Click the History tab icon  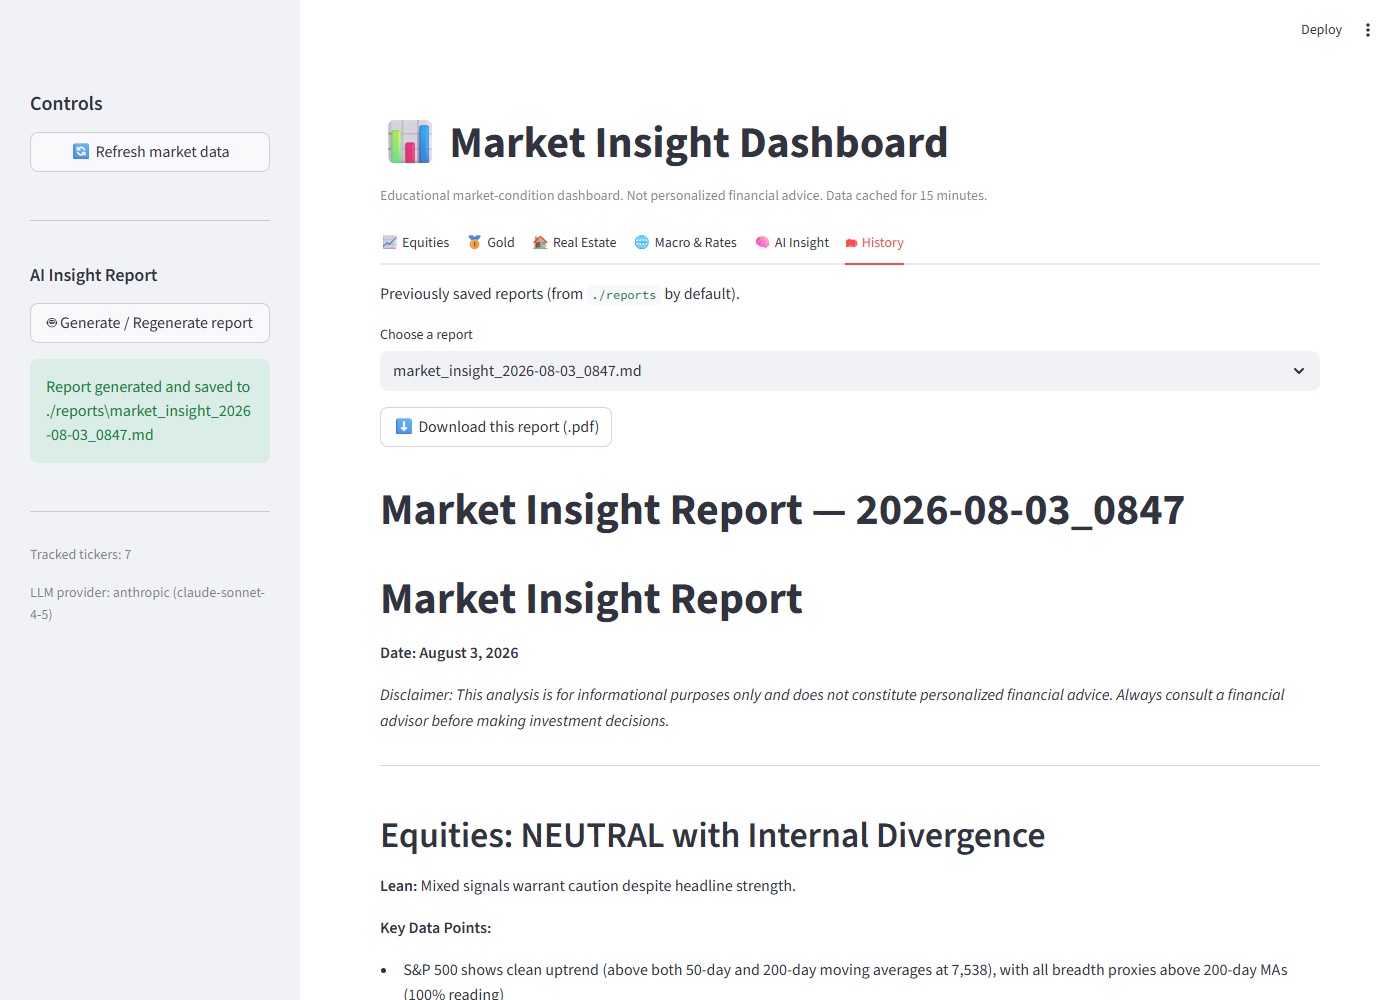851,243
